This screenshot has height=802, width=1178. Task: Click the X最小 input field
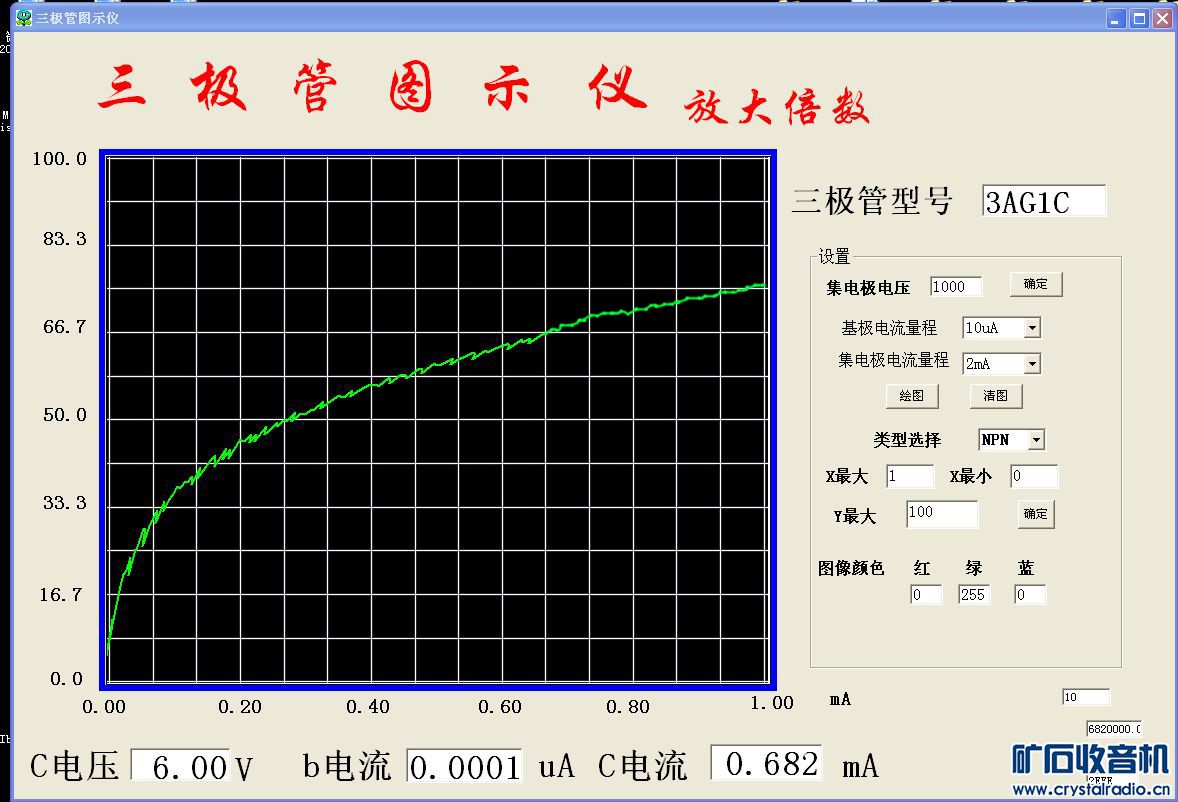[x=1034, y=476]
